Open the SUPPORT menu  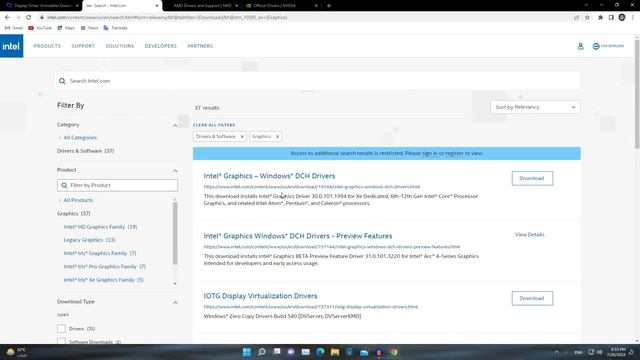[x=83, y=46]
